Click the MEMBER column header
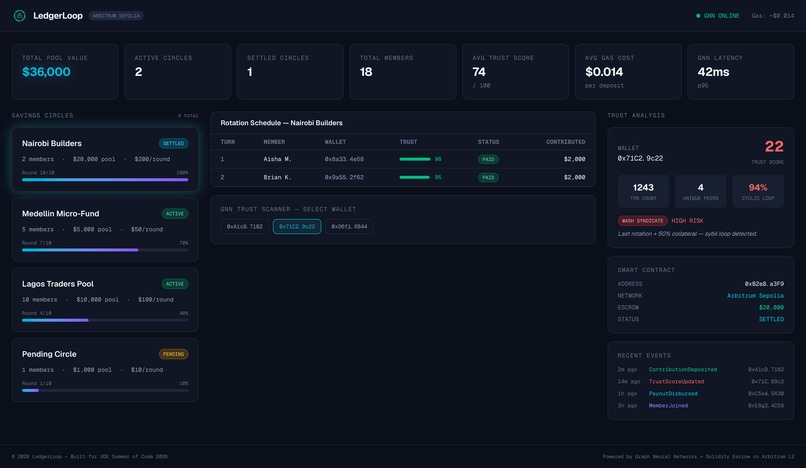Image resolution: width=806 pixels, height=468 pixels. coord(274,142)
